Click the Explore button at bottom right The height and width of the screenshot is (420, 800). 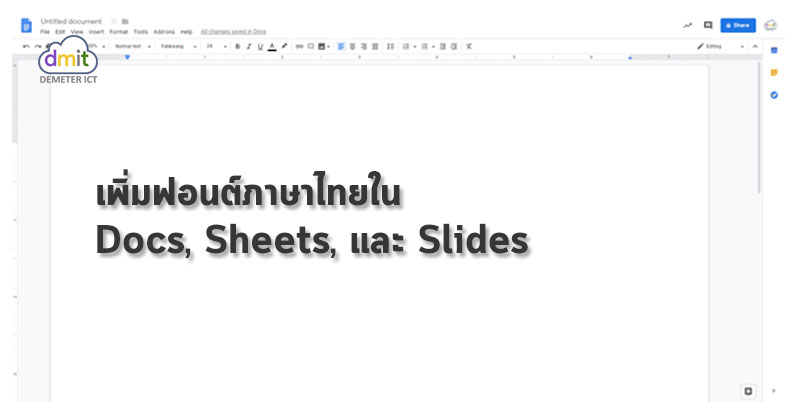tap(748, 391)
